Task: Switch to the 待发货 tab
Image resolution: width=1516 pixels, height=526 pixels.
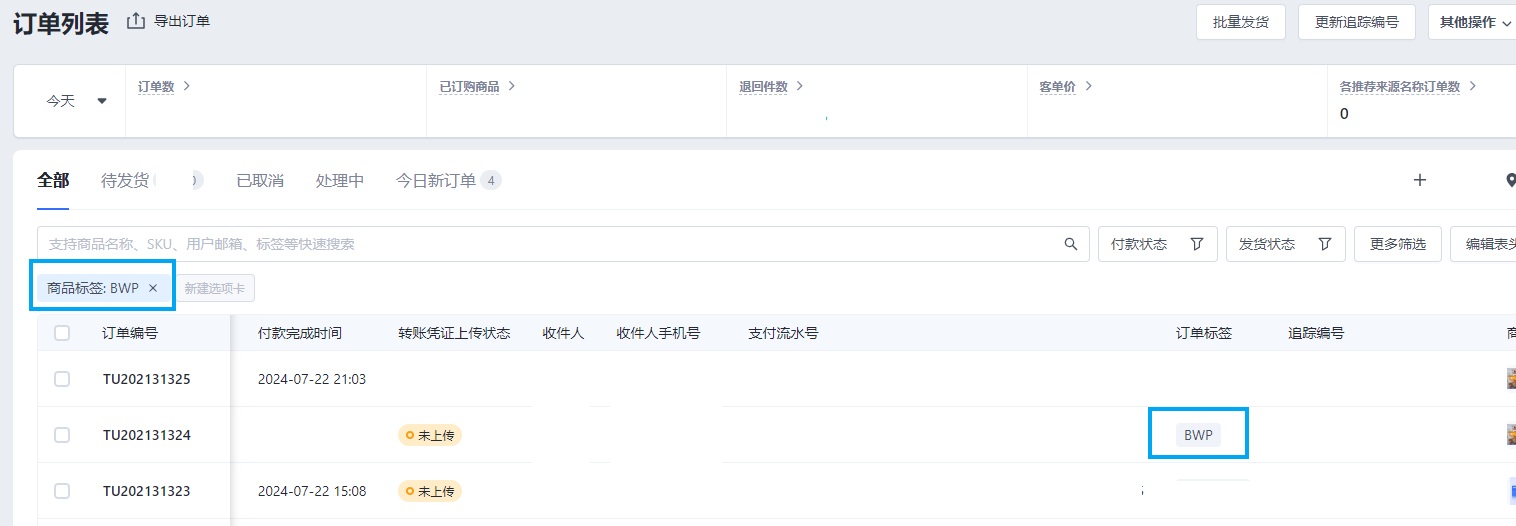Action: point(125,180)
